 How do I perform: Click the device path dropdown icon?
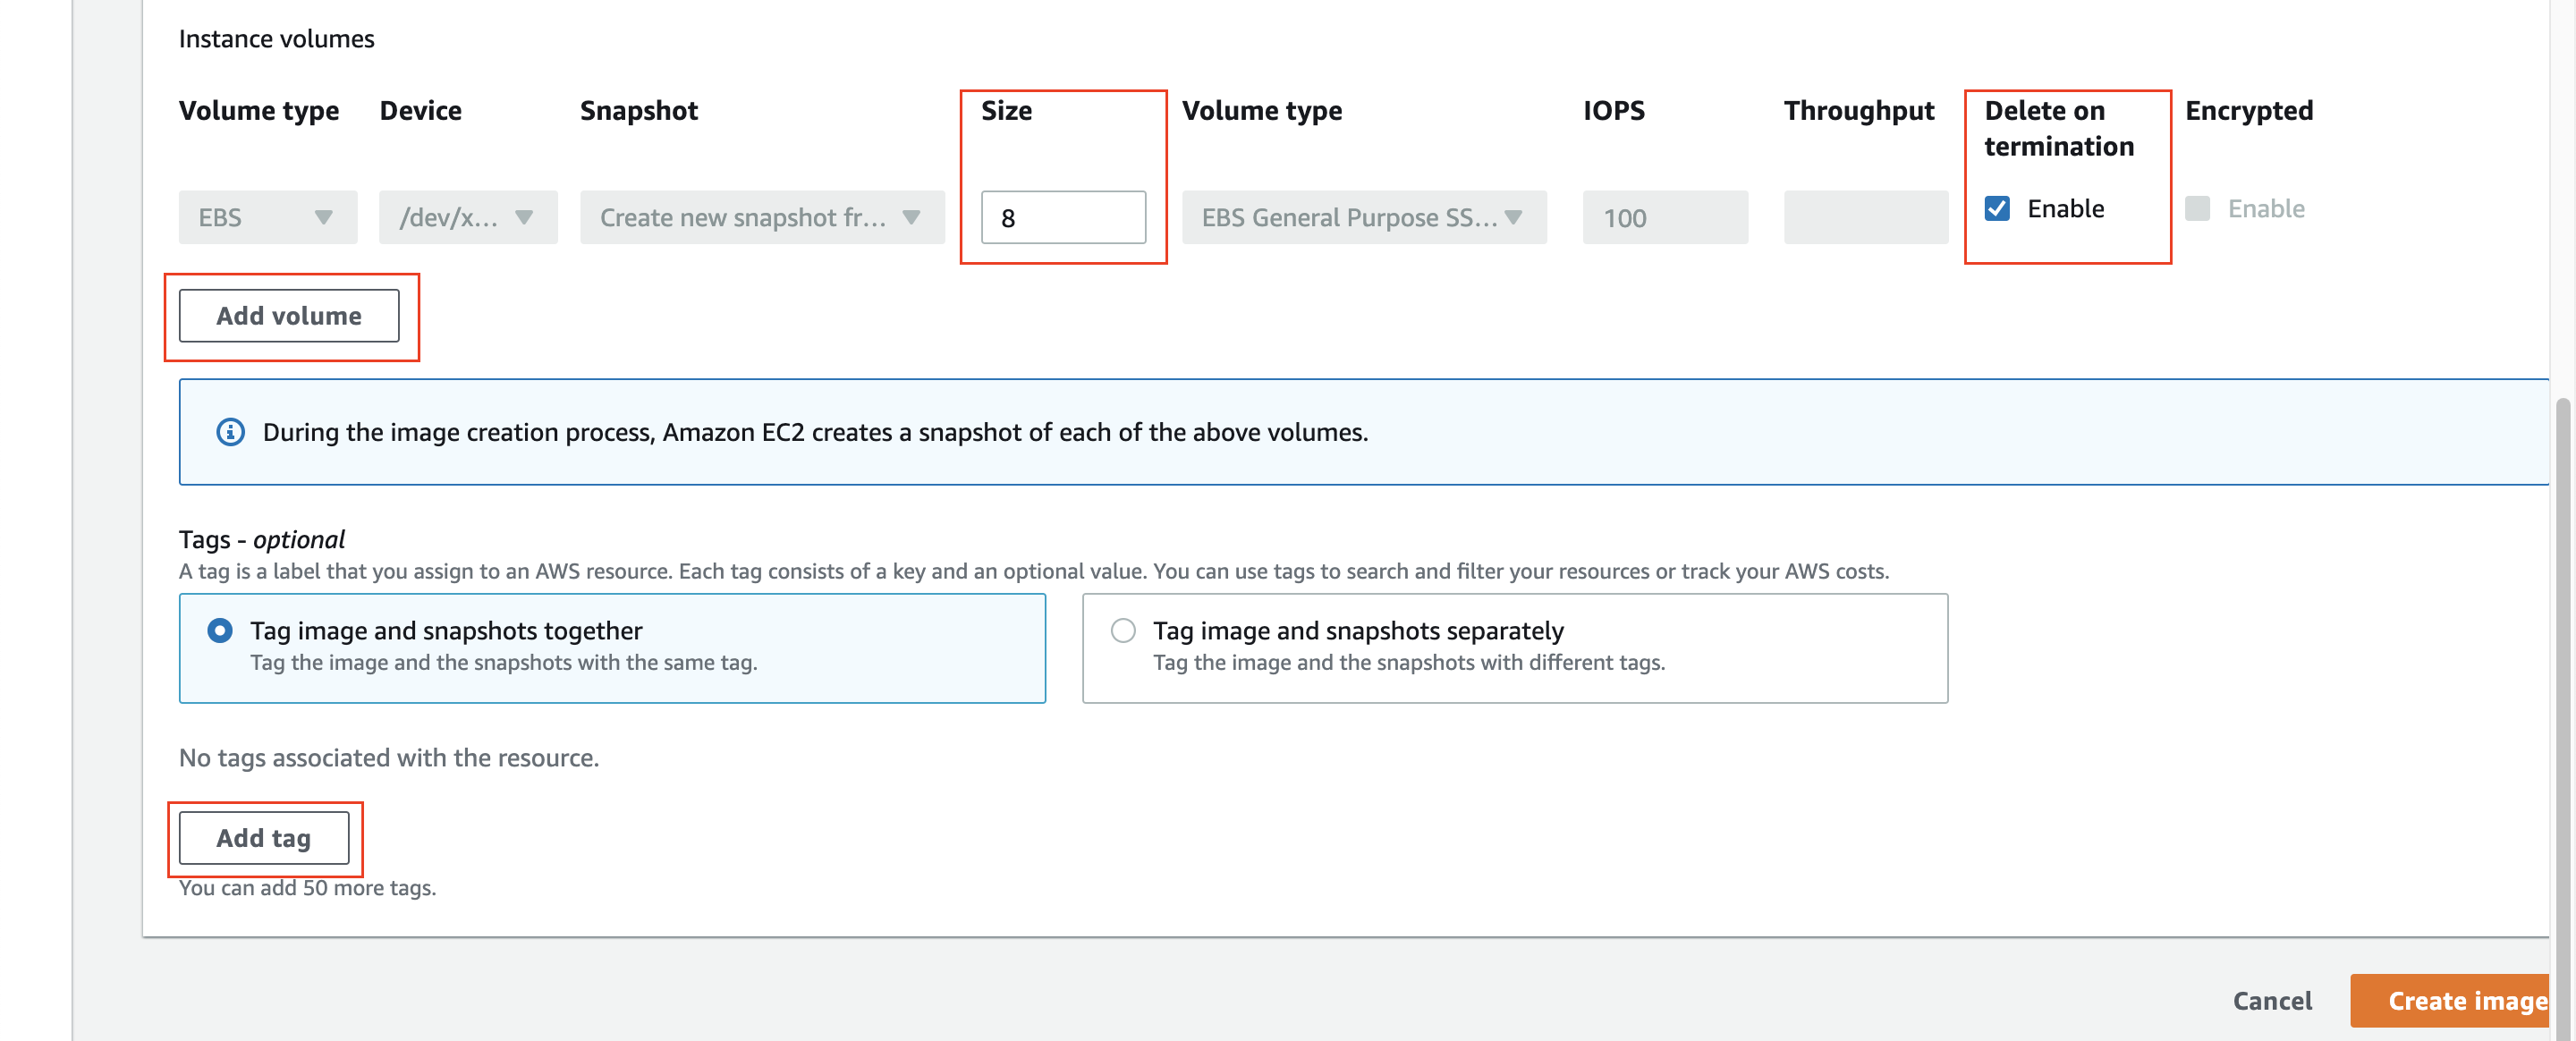tap(526, 216)
